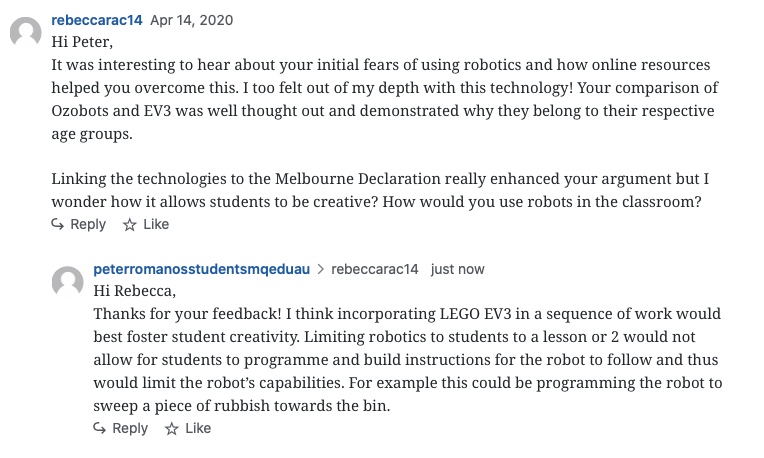The height and width of the screenshot is (458, 764).
Task: Open rebeccarac14's profile avatar
Action: [25, 33]
